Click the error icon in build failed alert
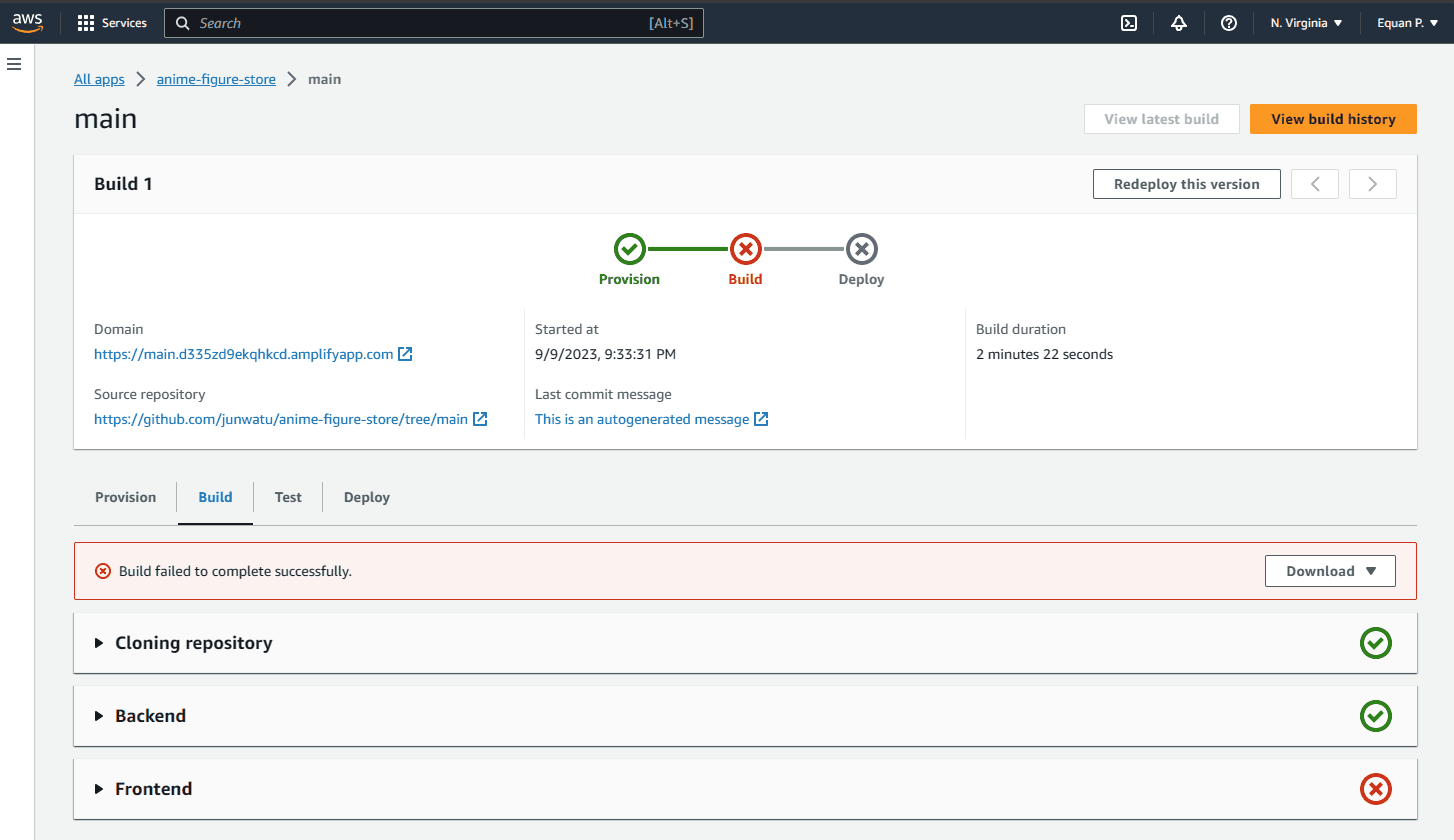 click(x=103, y=571)
